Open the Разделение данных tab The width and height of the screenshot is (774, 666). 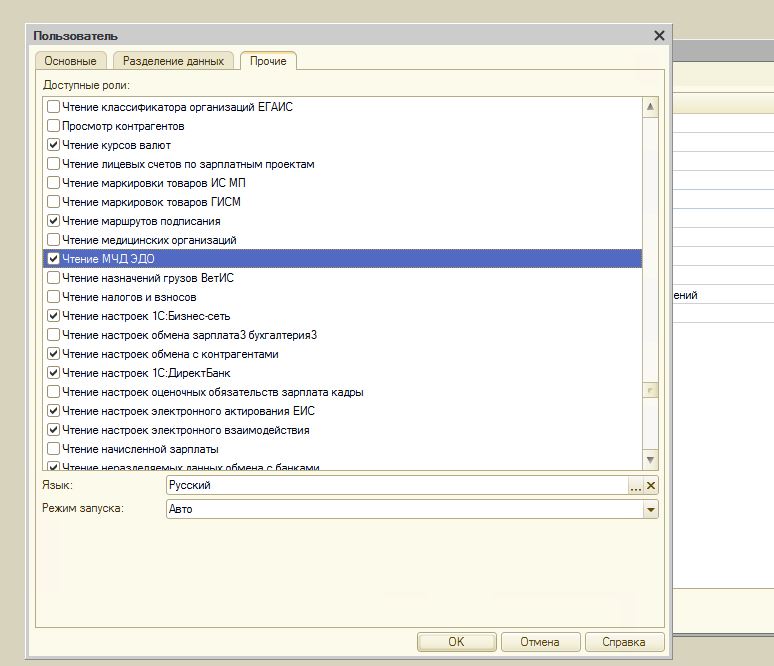(x=173, y=61)
